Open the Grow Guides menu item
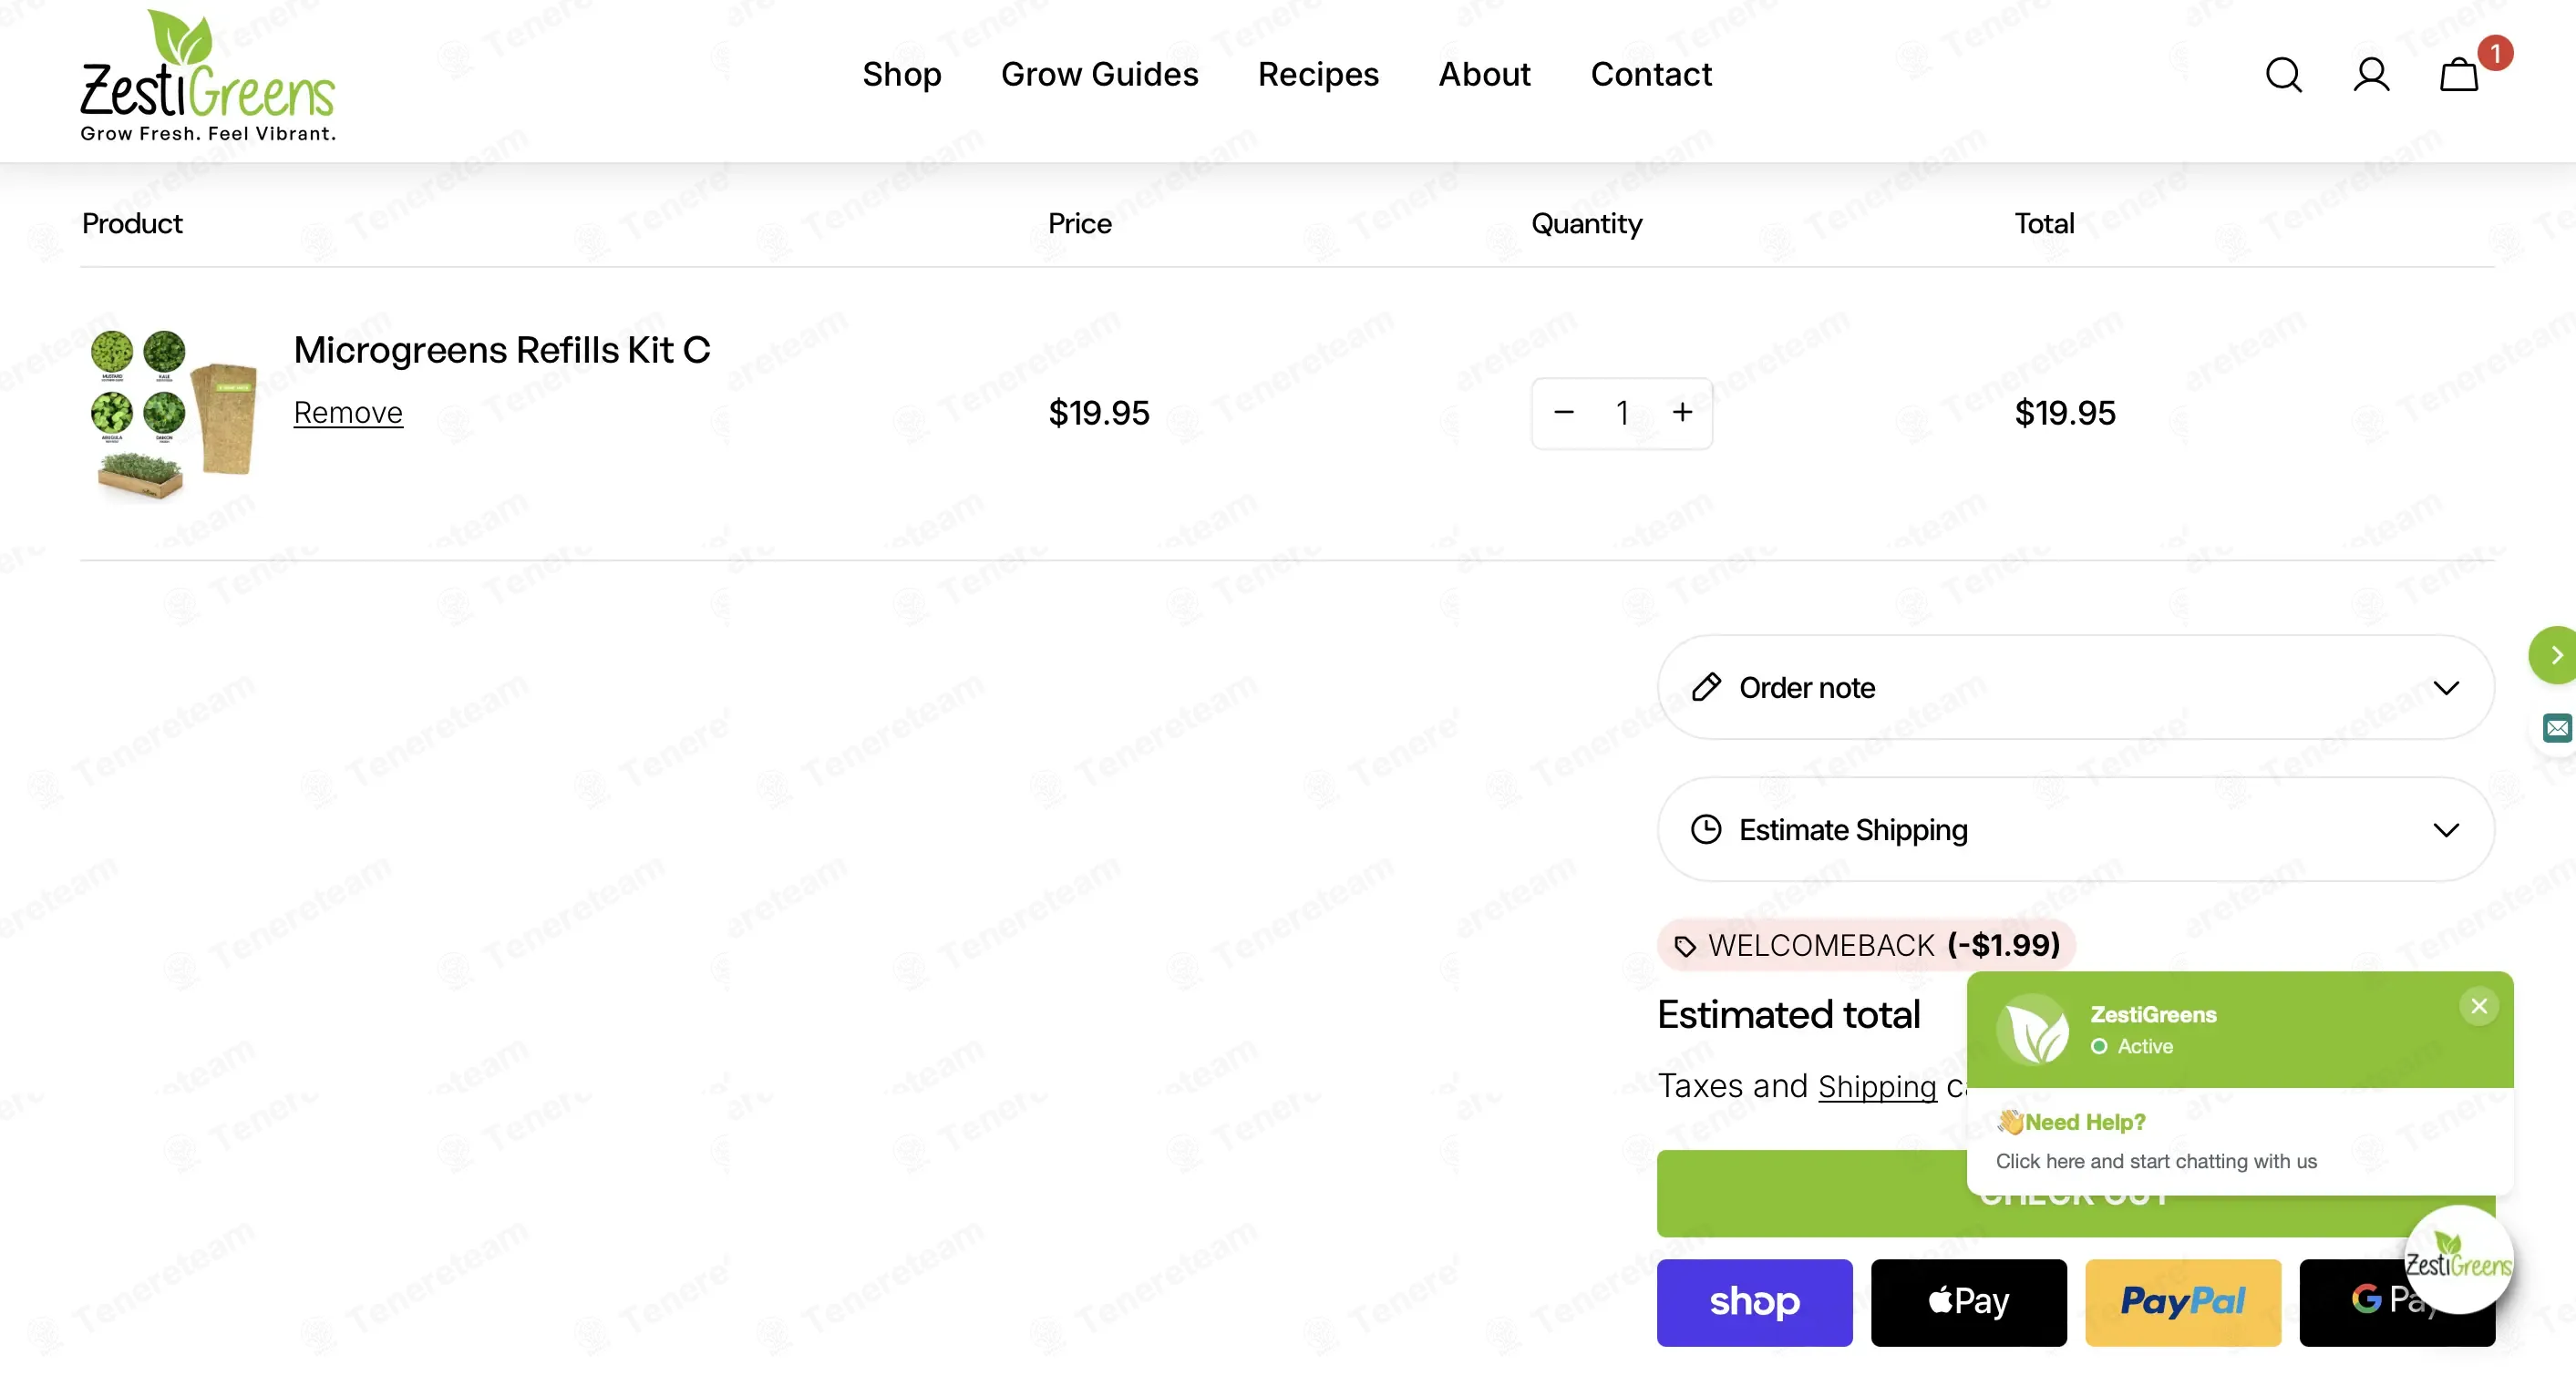 (1099, 74)
